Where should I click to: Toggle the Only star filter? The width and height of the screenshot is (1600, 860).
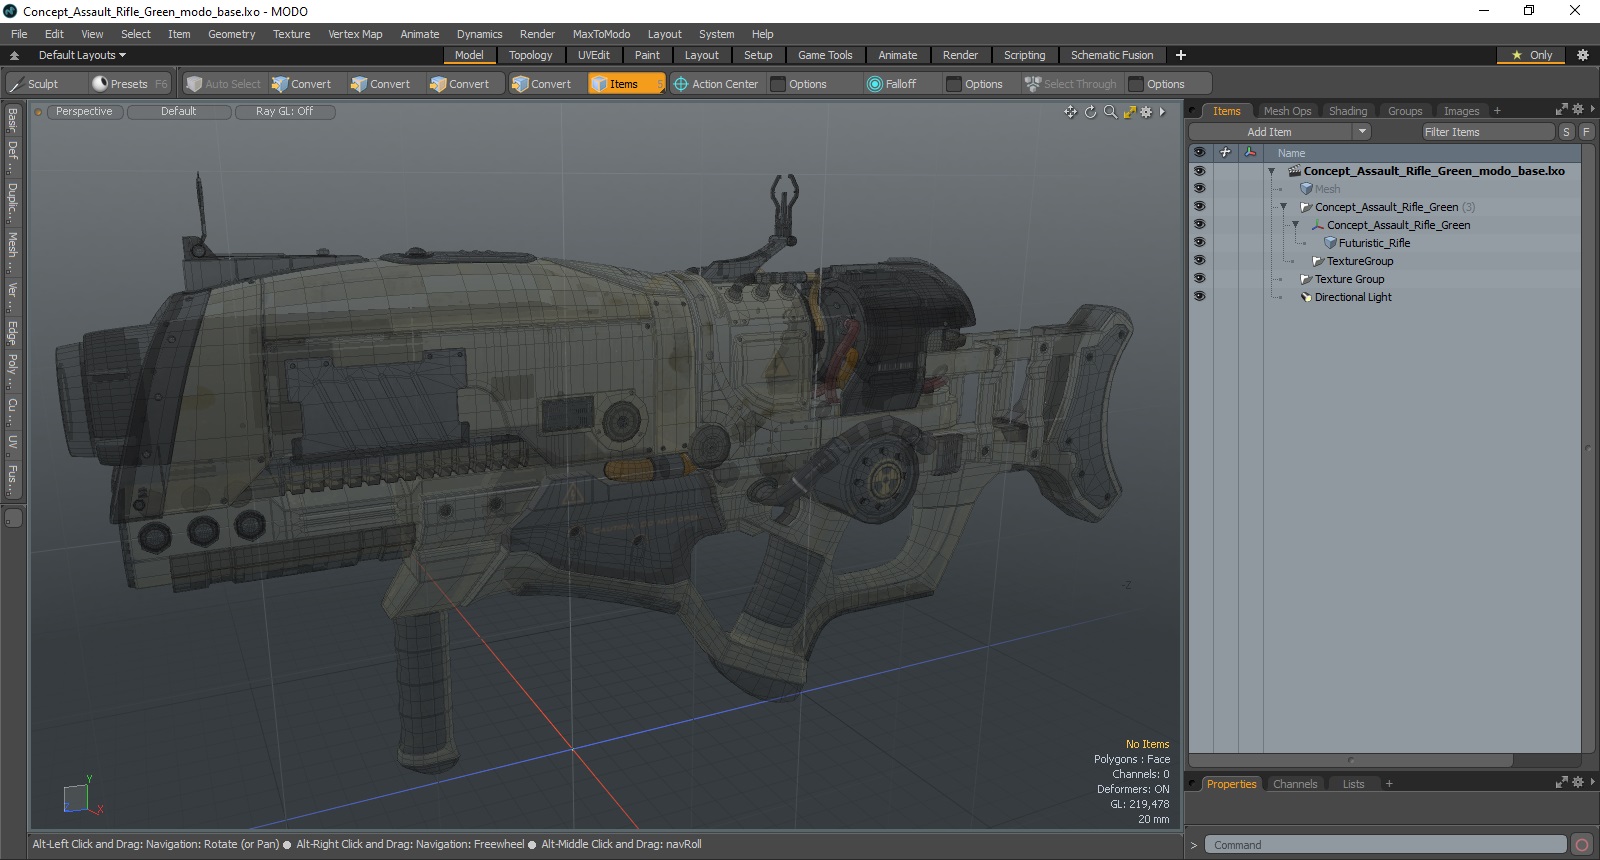[x=1531, y=55]
